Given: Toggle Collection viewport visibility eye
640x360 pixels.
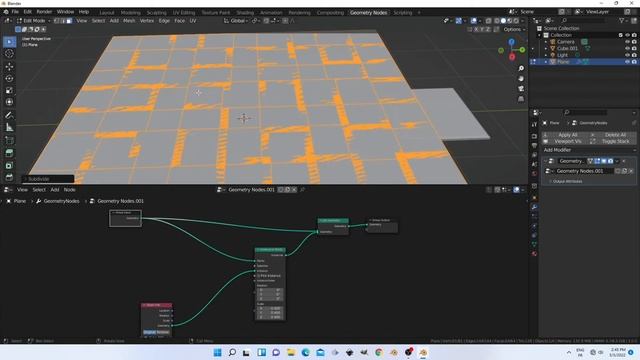Looking at the screenshot, I should point(627,35).
